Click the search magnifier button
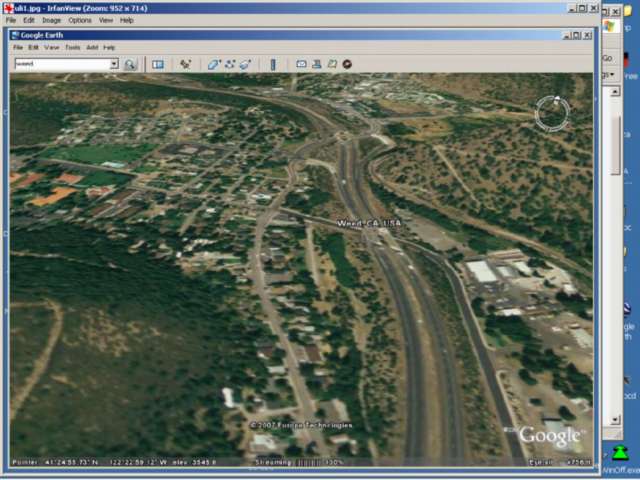The image size is (640, 480). pos(130,64)
